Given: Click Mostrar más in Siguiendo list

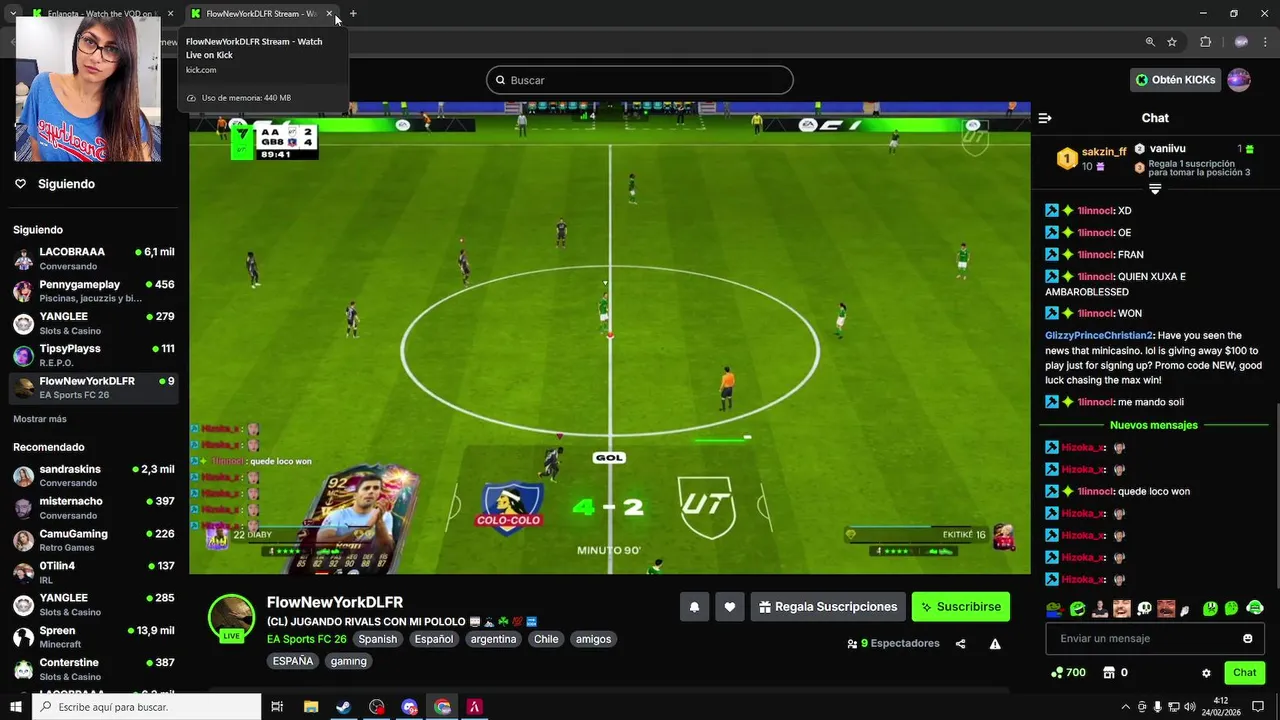Looking at the screenshot, I should pyautogui.click(x=40, y=419).
